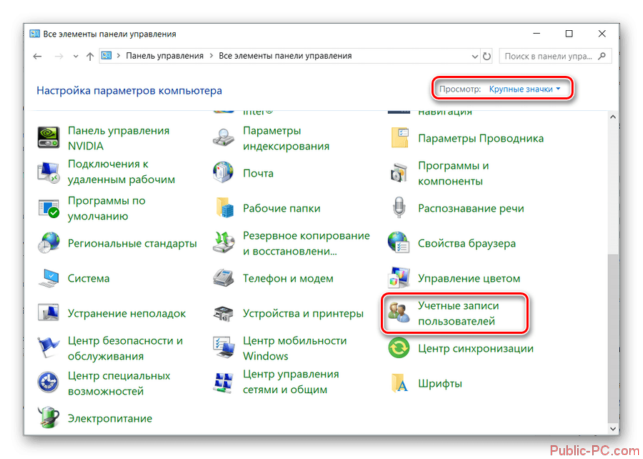Click the Windows mobility center icon

pyautogui.click(x=223, y=348)
